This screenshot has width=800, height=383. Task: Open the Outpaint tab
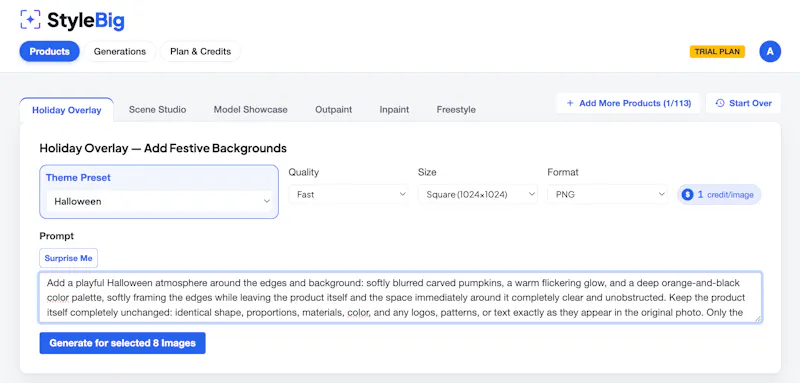coord(334,110)
